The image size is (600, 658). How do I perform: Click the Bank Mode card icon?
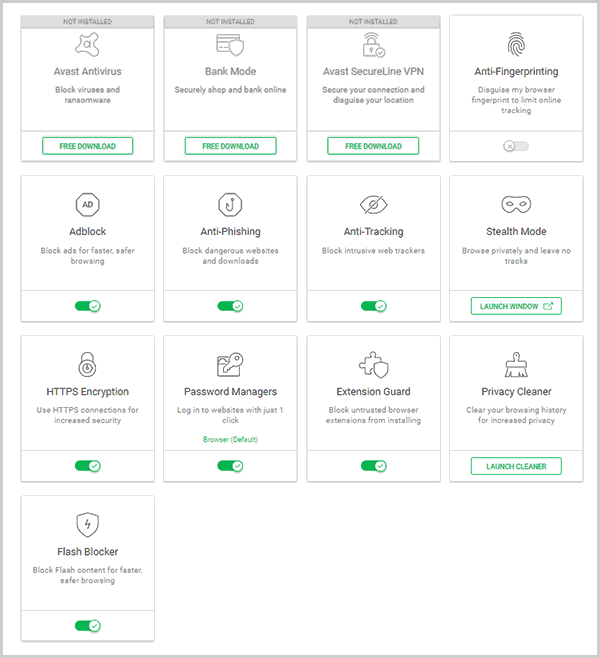230,45
